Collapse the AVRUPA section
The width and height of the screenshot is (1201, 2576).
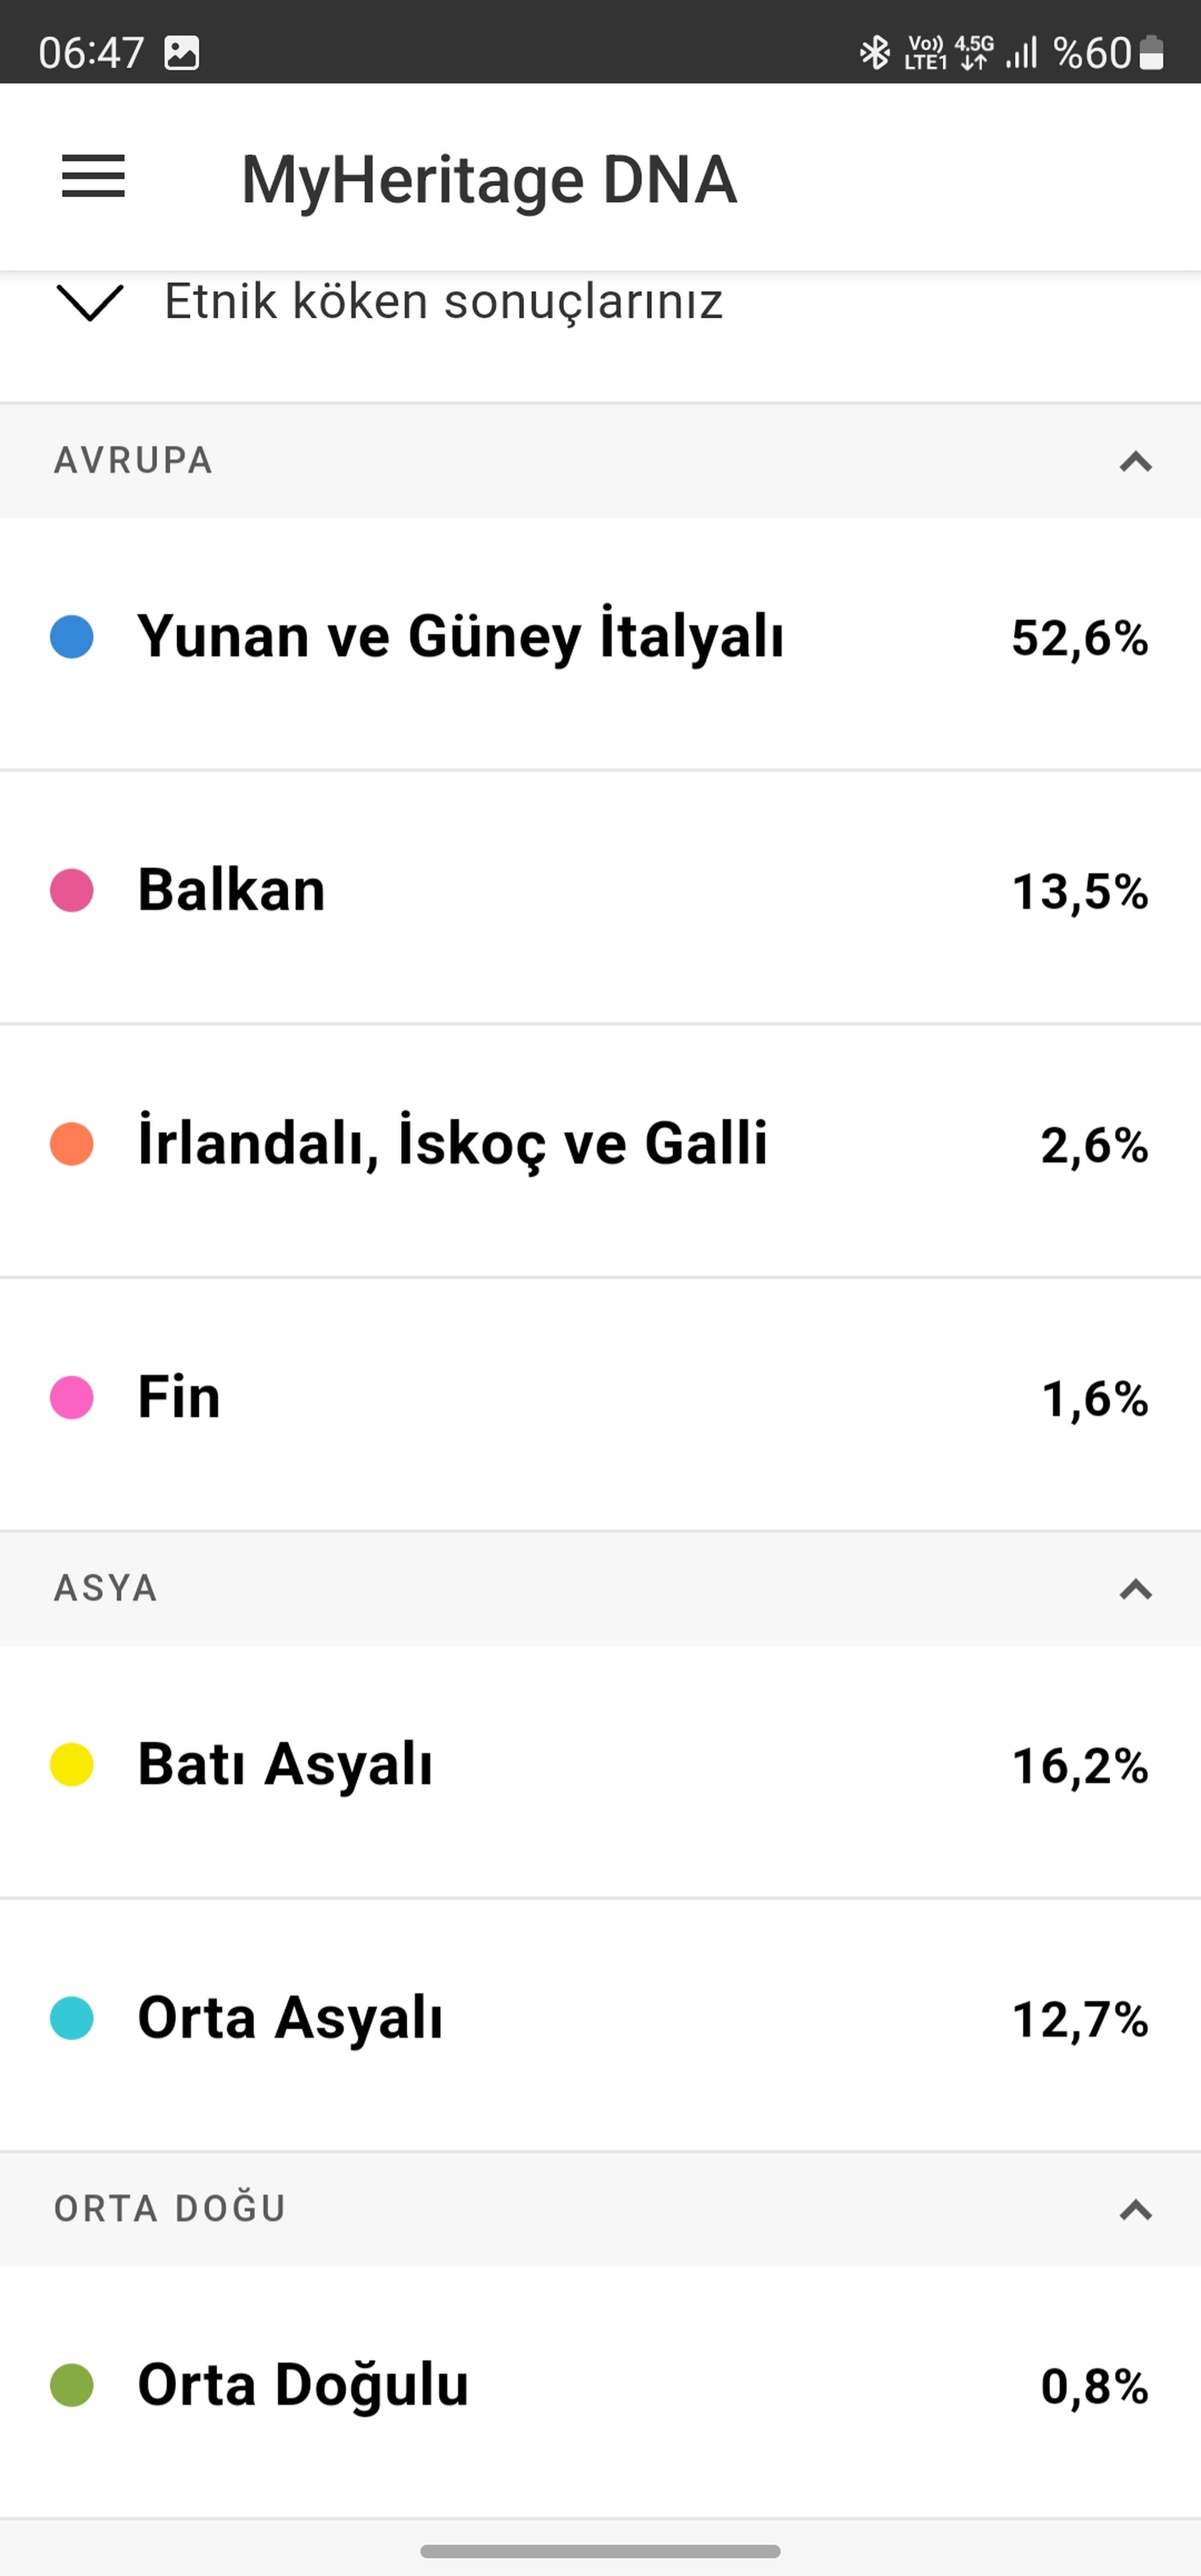1135,461
